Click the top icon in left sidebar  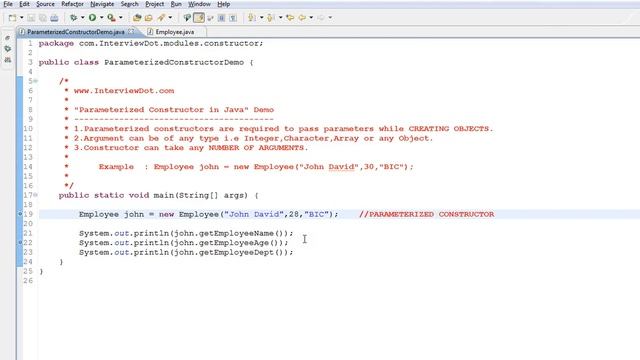[x=7, y=38]
